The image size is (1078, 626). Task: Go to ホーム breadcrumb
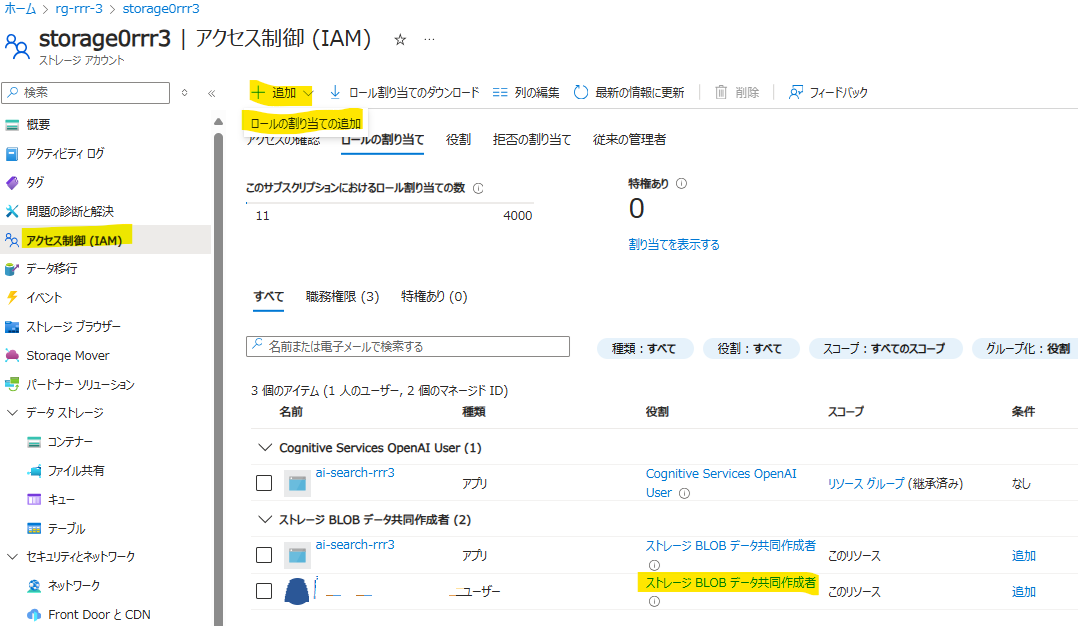[x=20, y=9]
